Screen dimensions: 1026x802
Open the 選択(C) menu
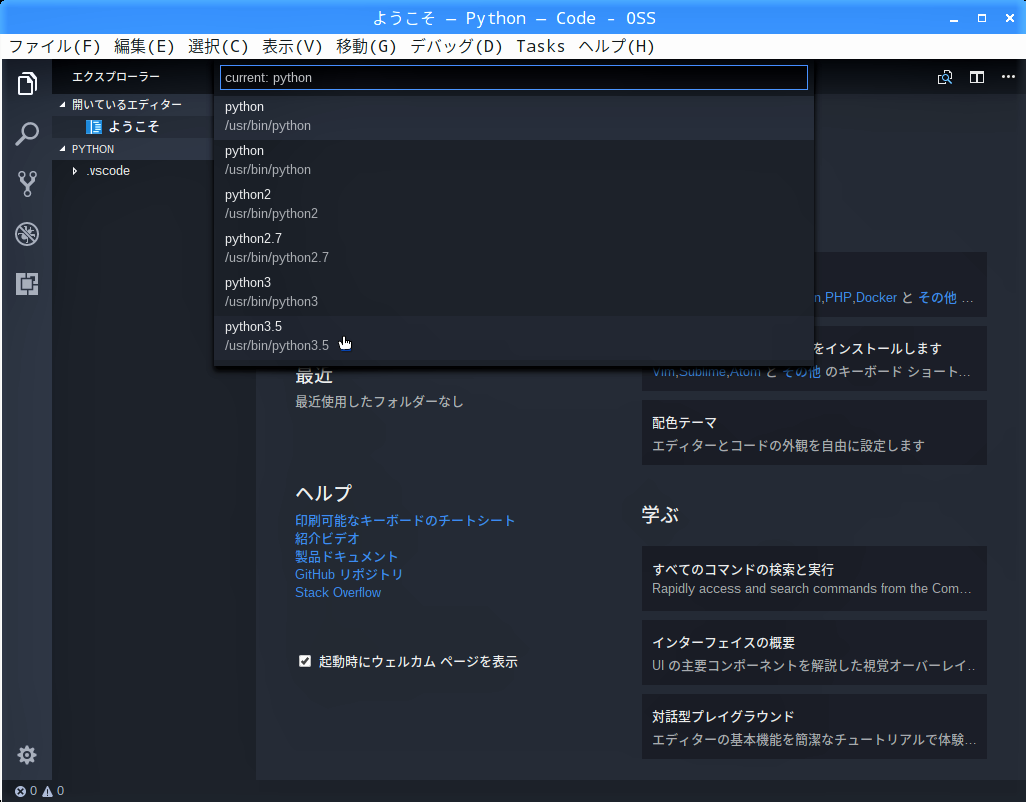pyautogui.click(x=218, y=46)
